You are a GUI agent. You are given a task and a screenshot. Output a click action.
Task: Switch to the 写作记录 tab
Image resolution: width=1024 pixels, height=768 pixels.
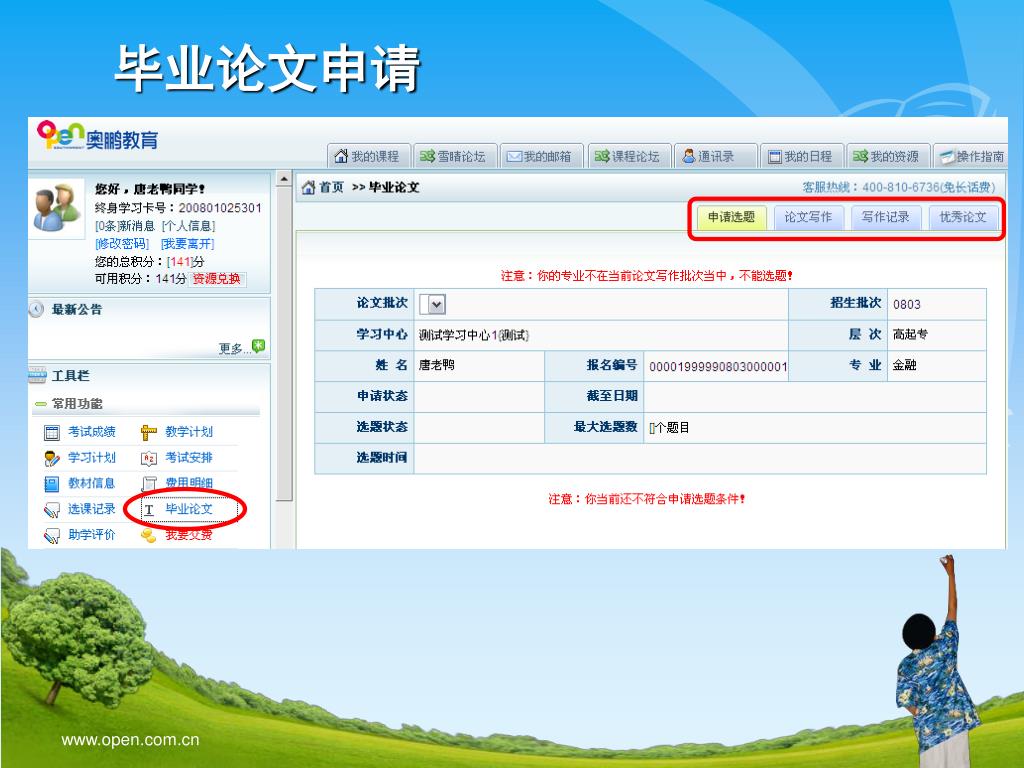pyautogui.click(x=886, y=217)
